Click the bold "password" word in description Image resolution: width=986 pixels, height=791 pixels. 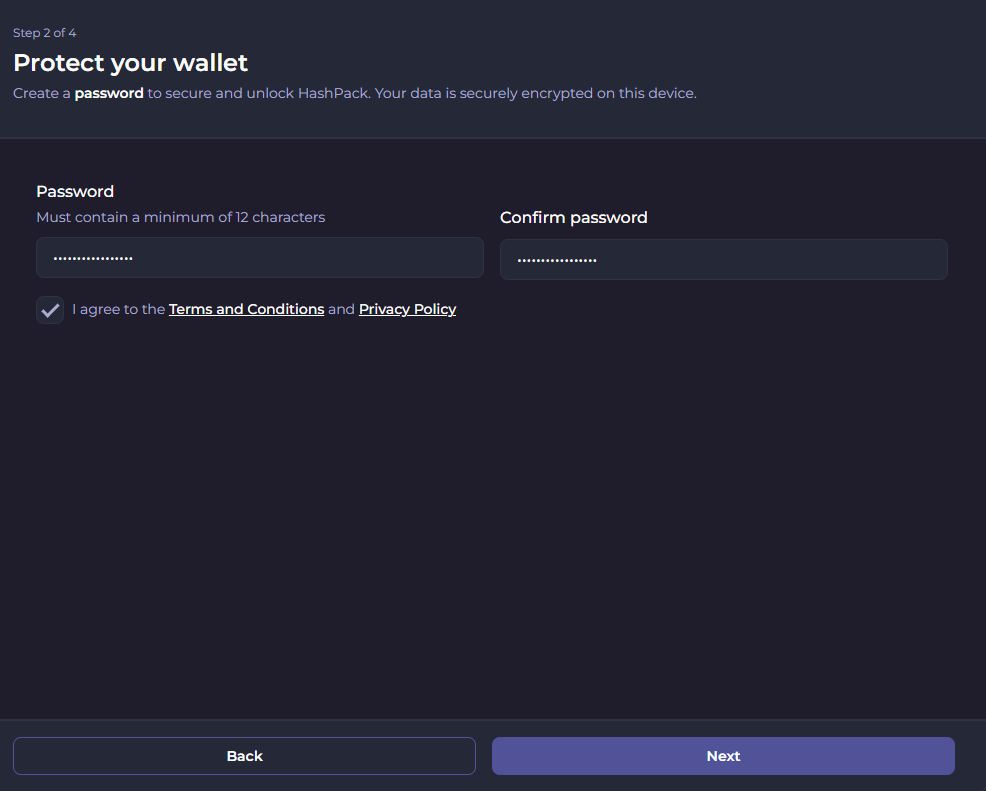[109, 94]
